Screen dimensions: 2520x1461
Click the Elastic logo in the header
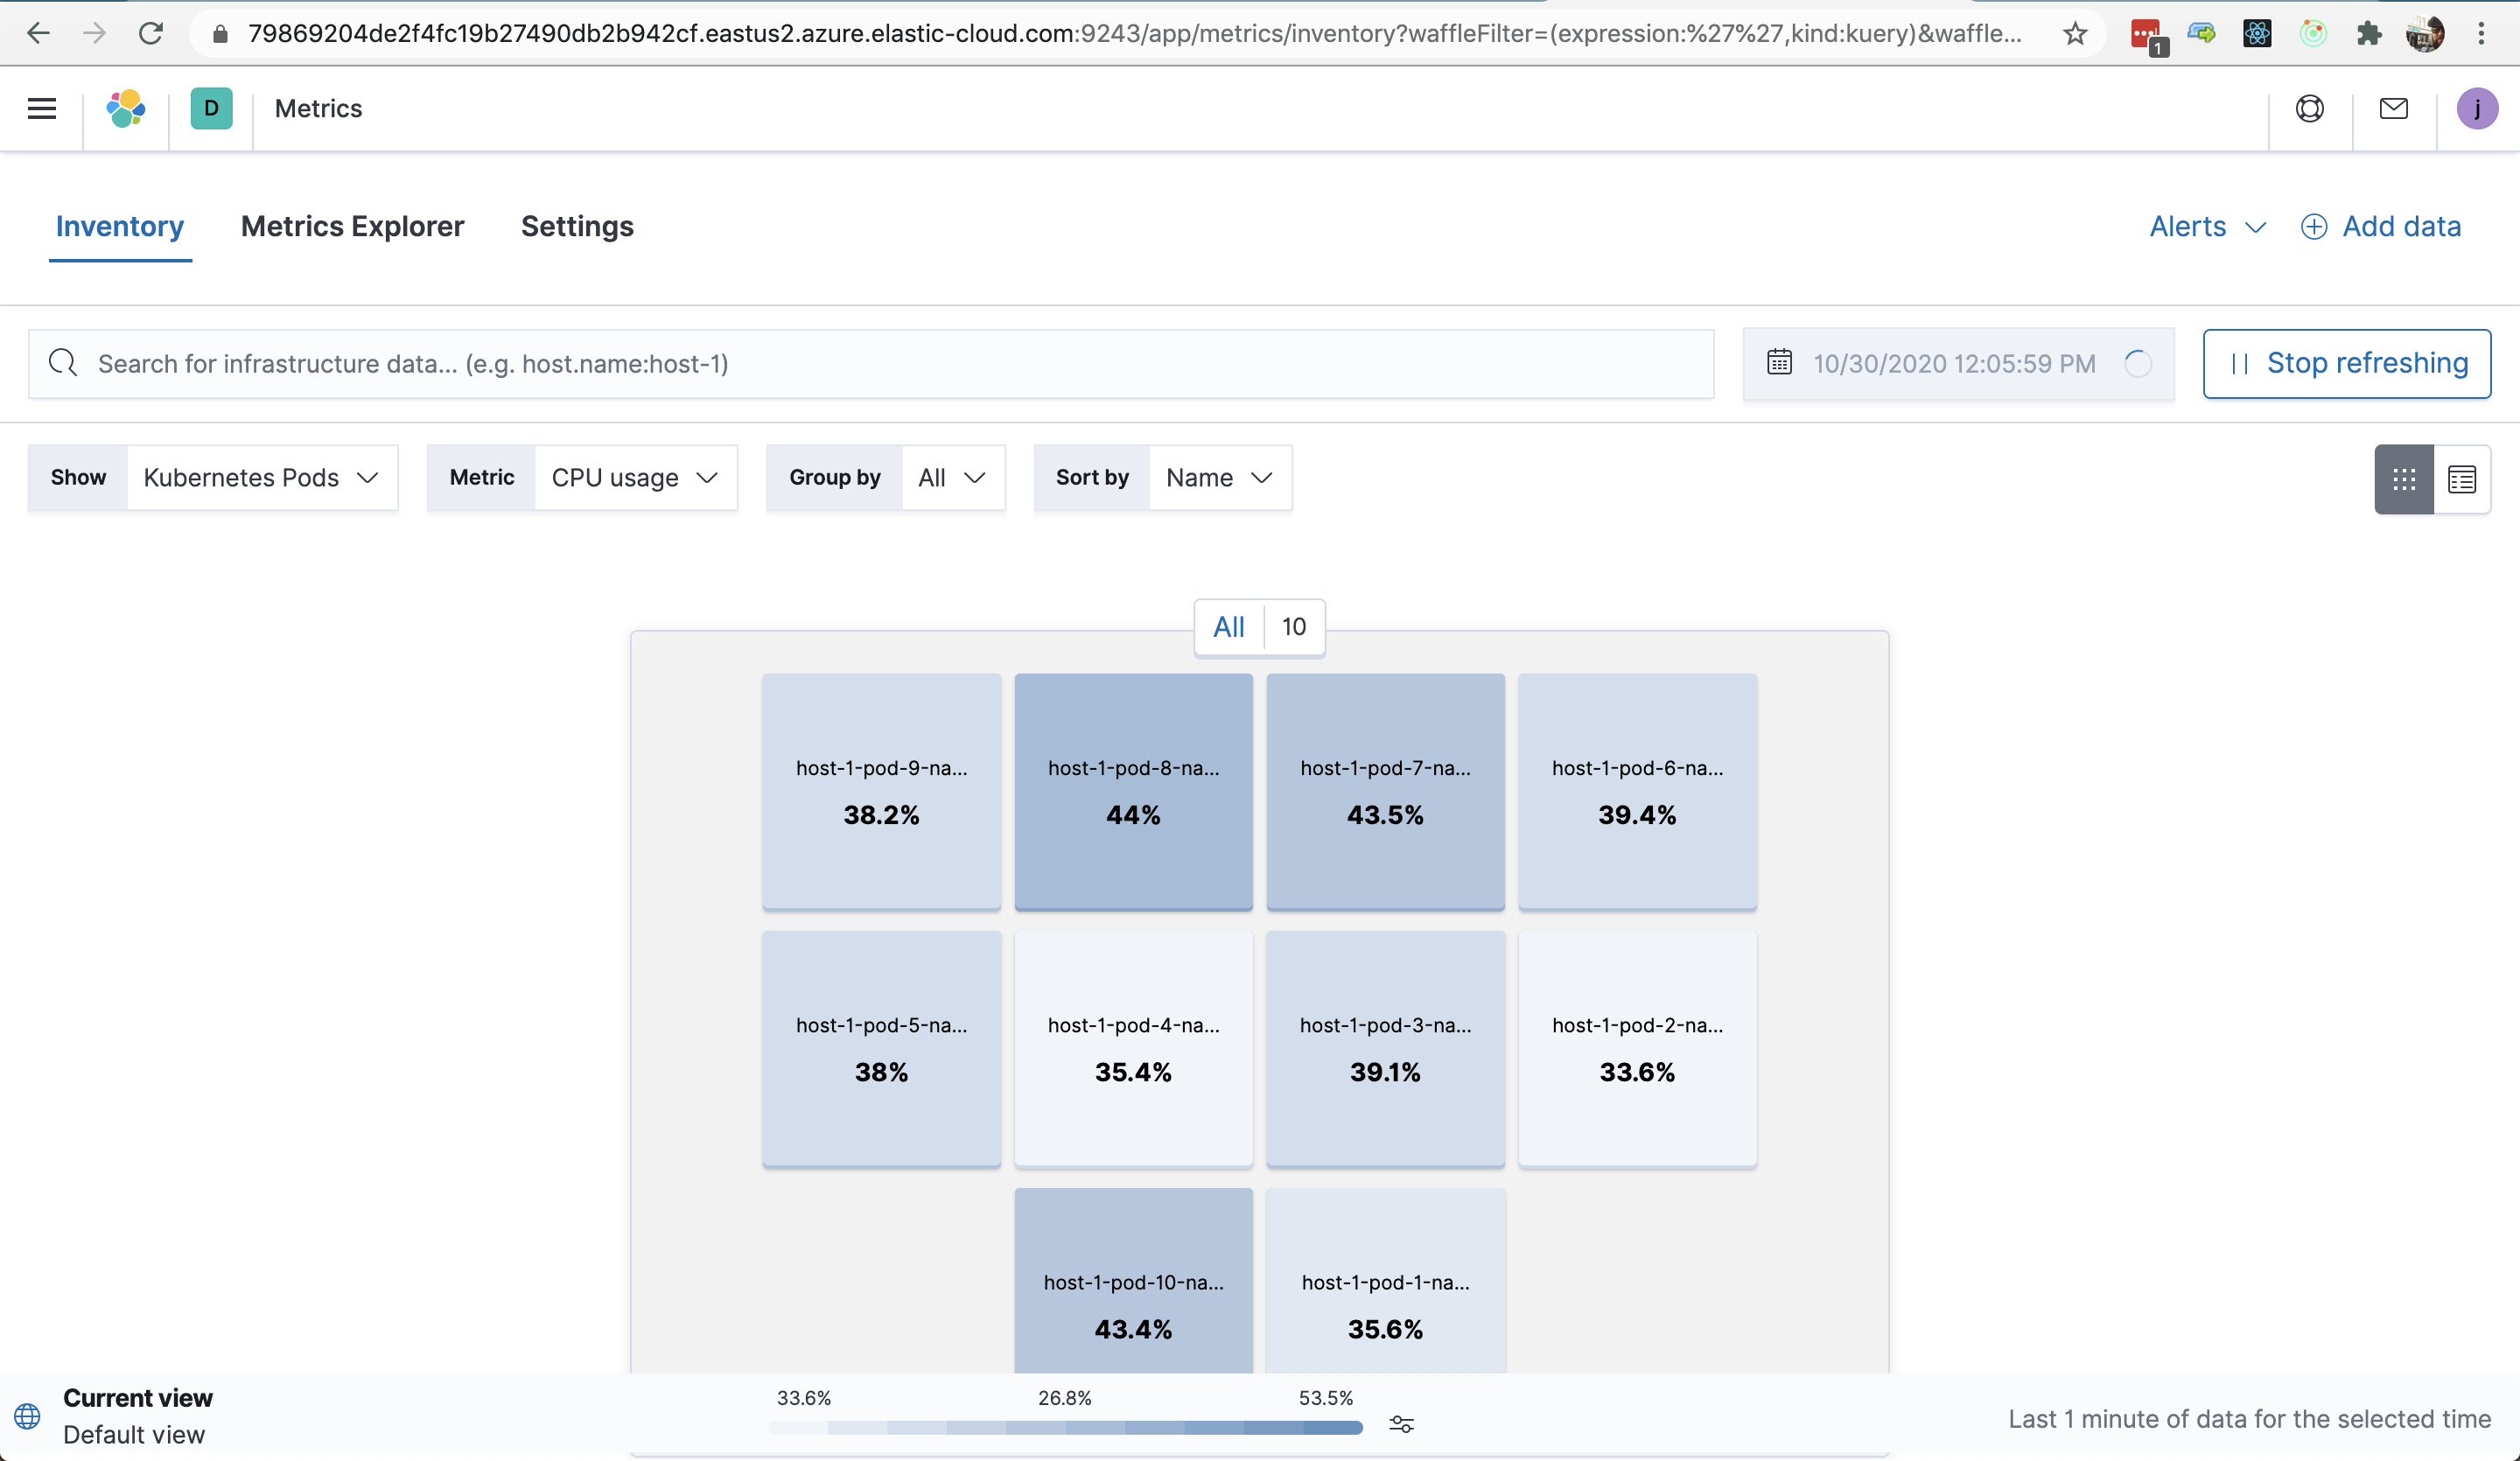126,108
